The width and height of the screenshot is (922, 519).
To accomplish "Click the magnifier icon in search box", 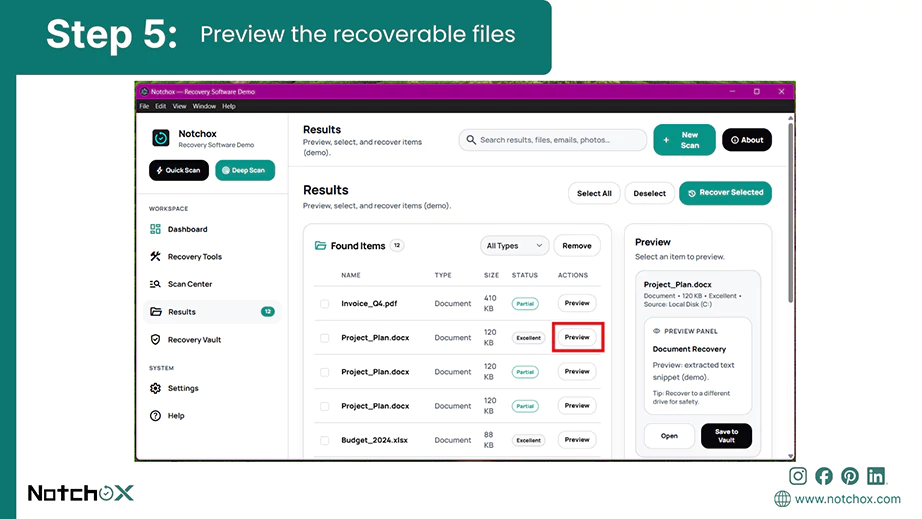I will pyautogui.click(x=471, y=140).
